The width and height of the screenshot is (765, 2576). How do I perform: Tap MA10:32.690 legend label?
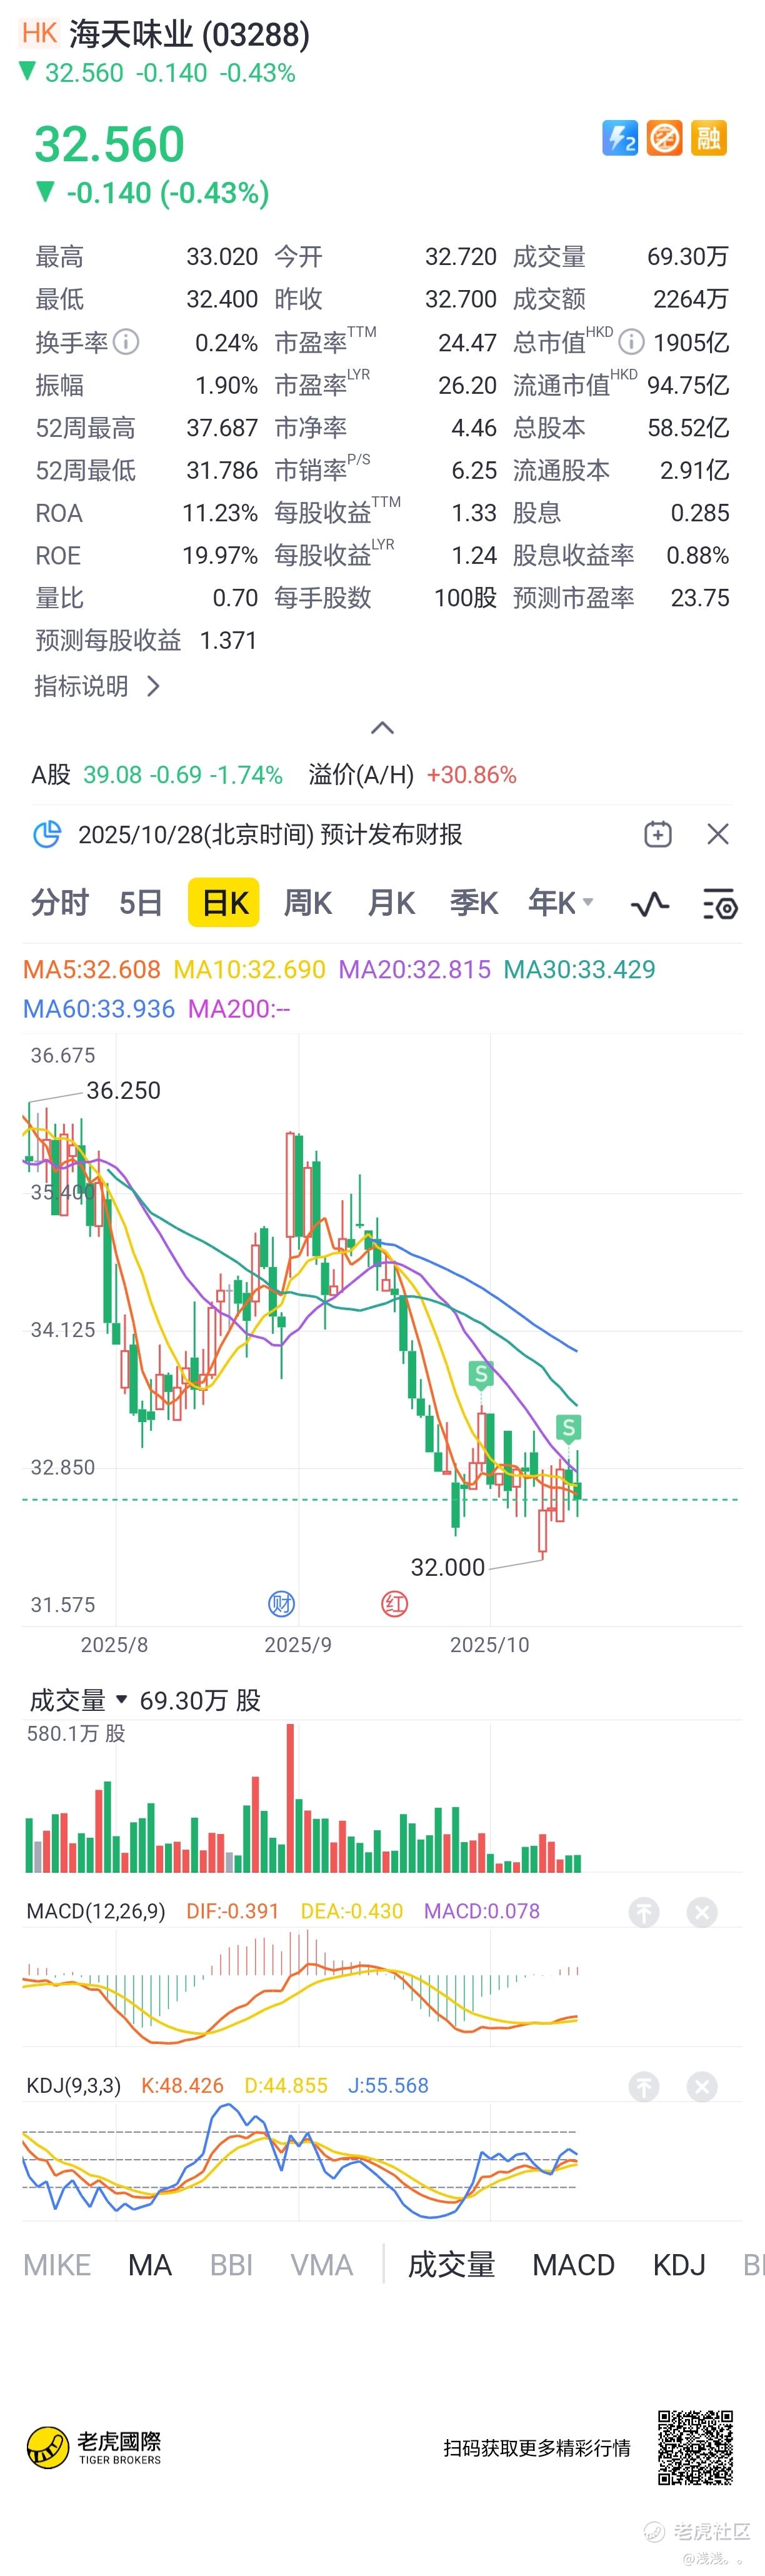[250, 969]
